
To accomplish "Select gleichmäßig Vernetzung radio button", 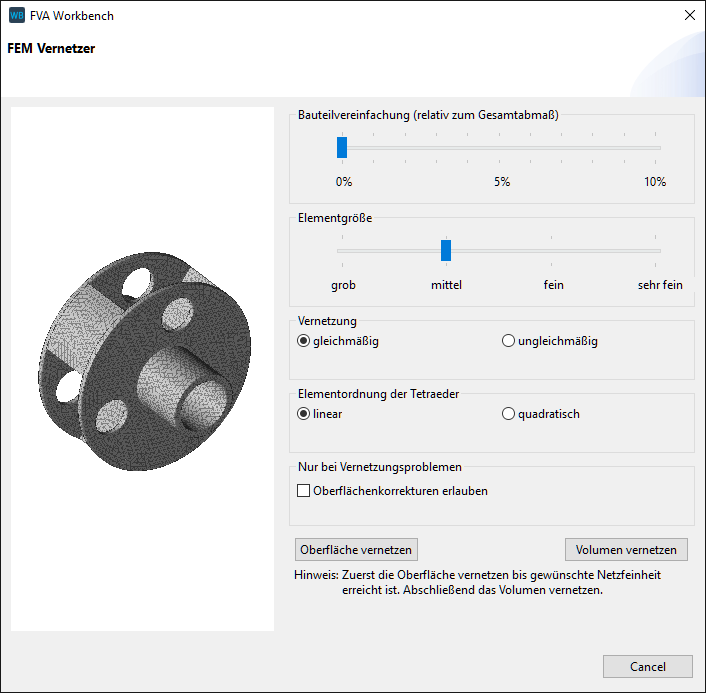I will [x=305, y=341].
